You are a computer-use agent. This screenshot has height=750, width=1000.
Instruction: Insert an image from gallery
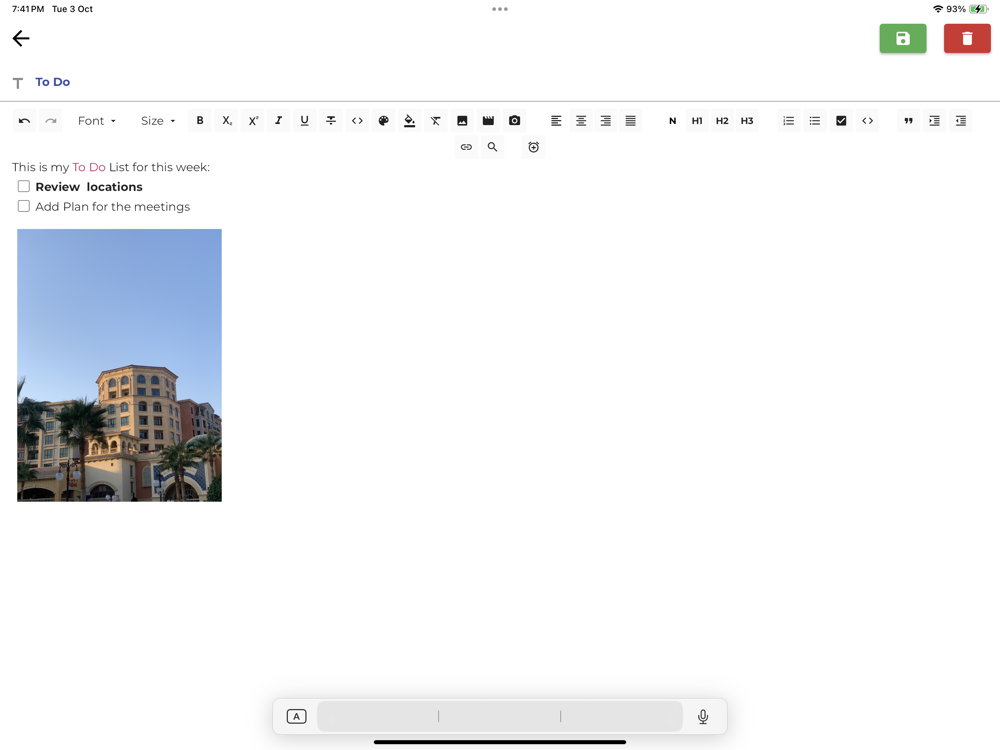click(462, 121)
